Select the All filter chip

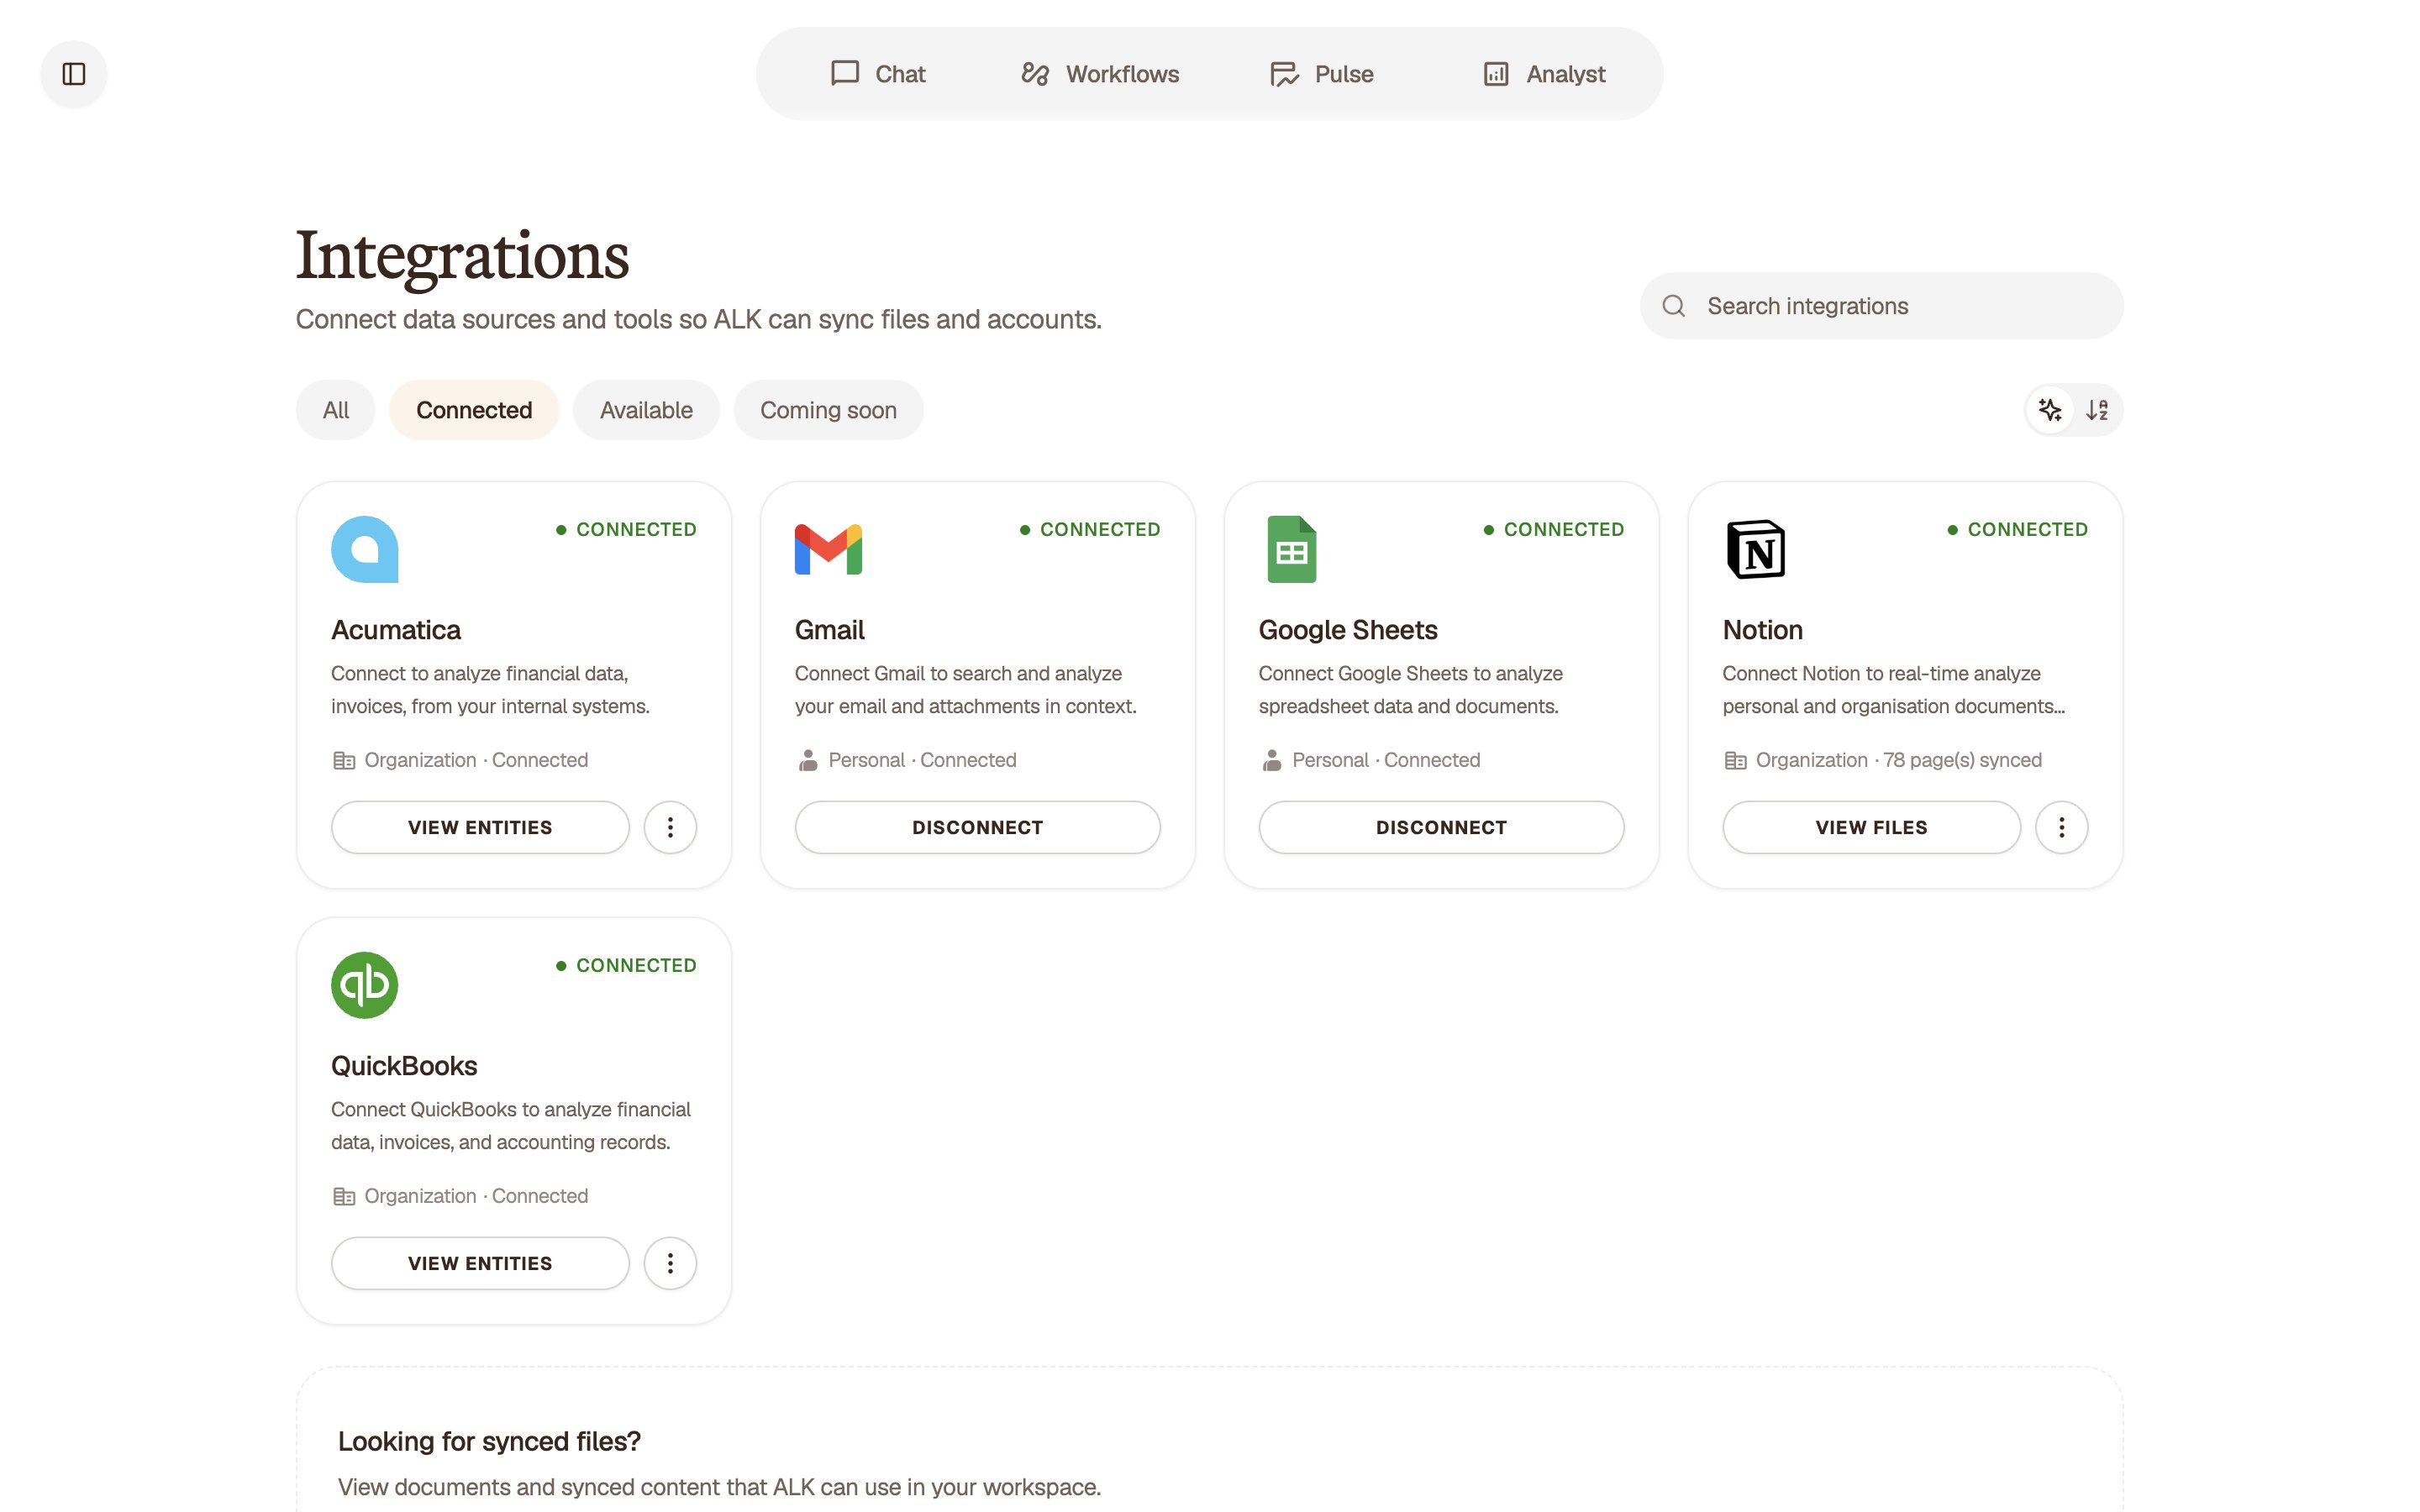[x=336, y=410]
